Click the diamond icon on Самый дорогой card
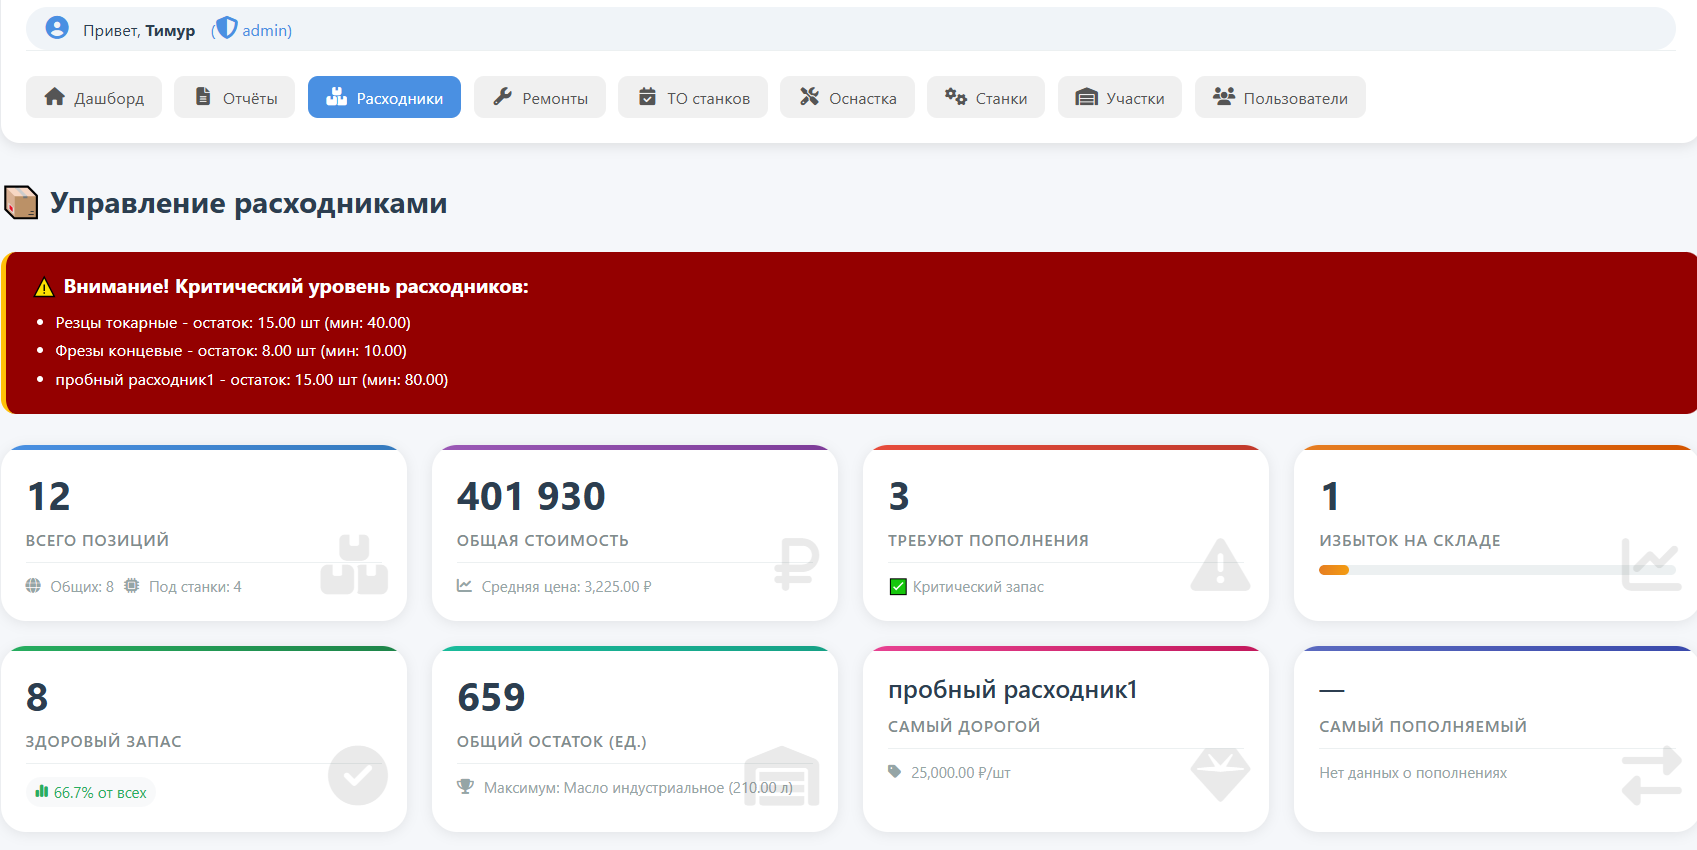The width and height of the screenshot is (1697, 850). click(1220, 775)
